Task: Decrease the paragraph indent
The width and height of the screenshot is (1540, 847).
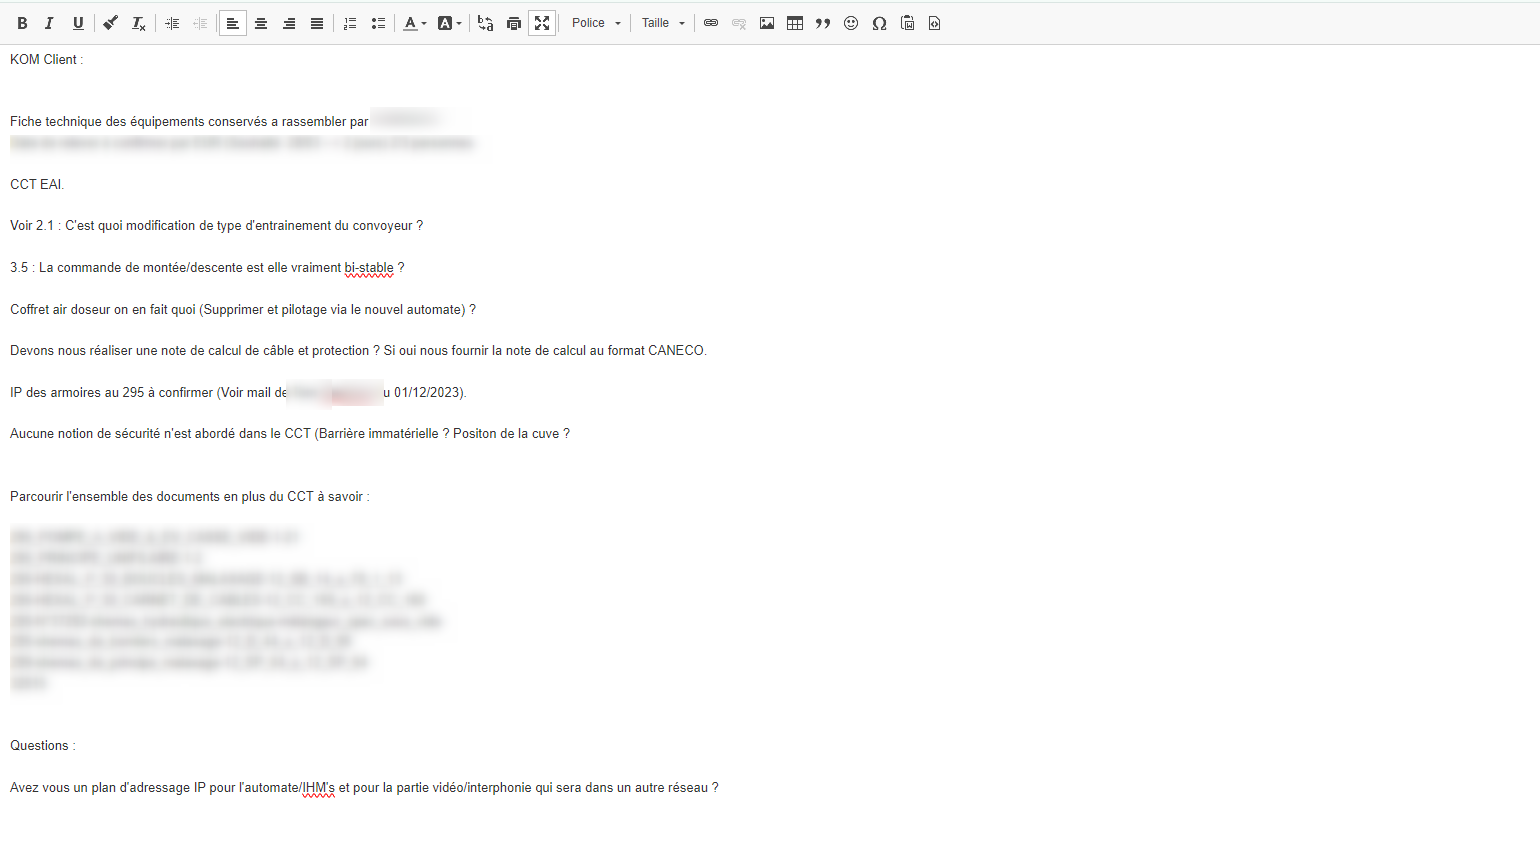Action: click(200, 23)
